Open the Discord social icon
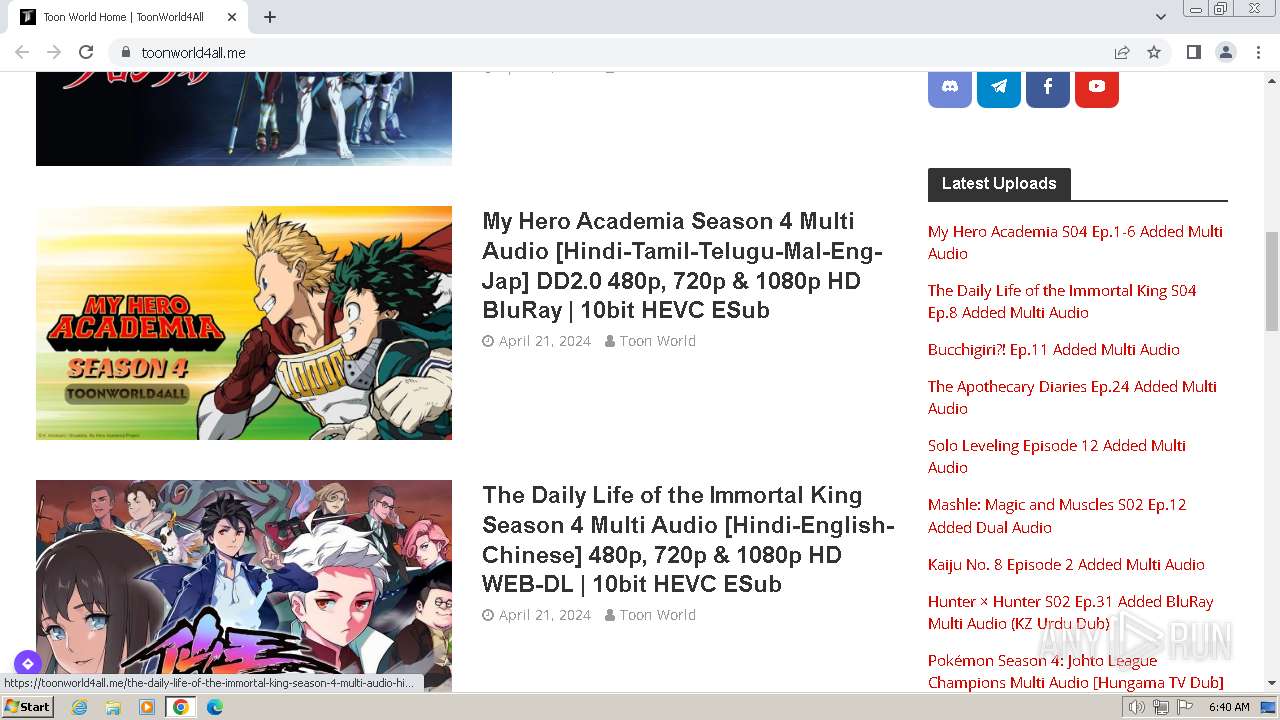 tap(950, 87)
